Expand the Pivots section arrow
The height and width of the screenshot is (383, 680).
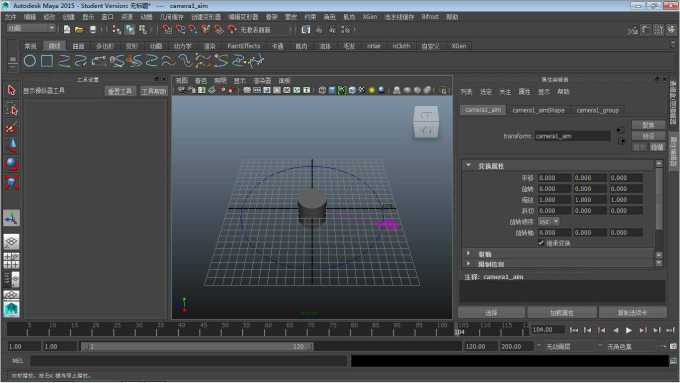(x=468, y=253)
